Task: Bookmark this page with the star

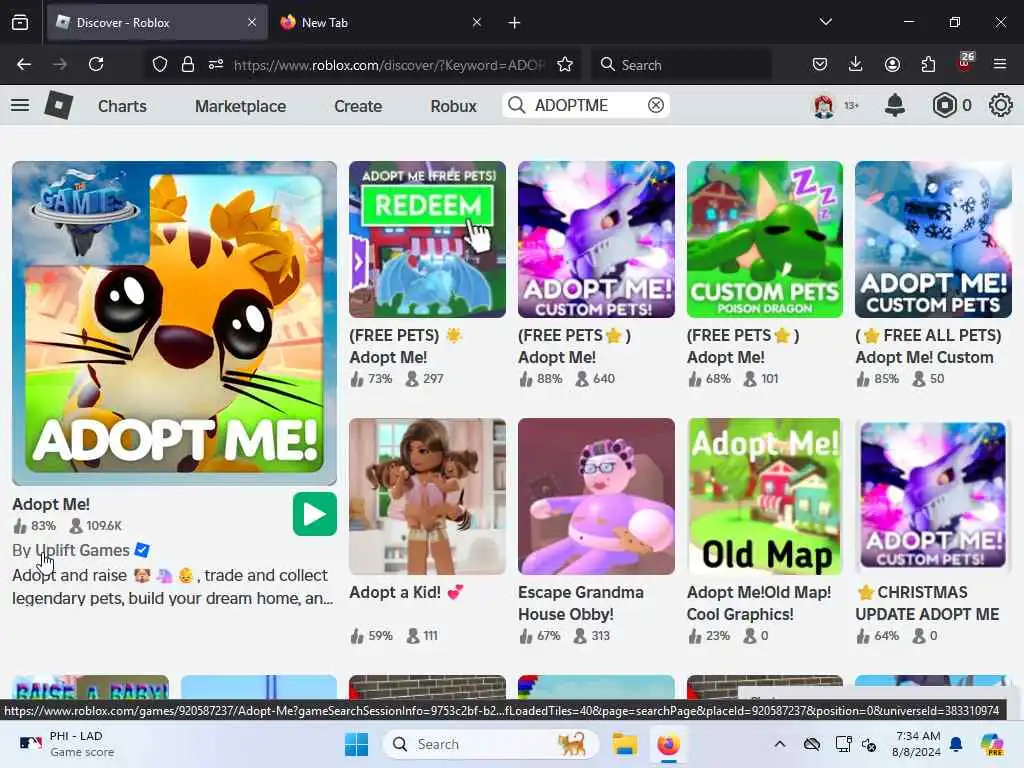Action: (565, 65)
